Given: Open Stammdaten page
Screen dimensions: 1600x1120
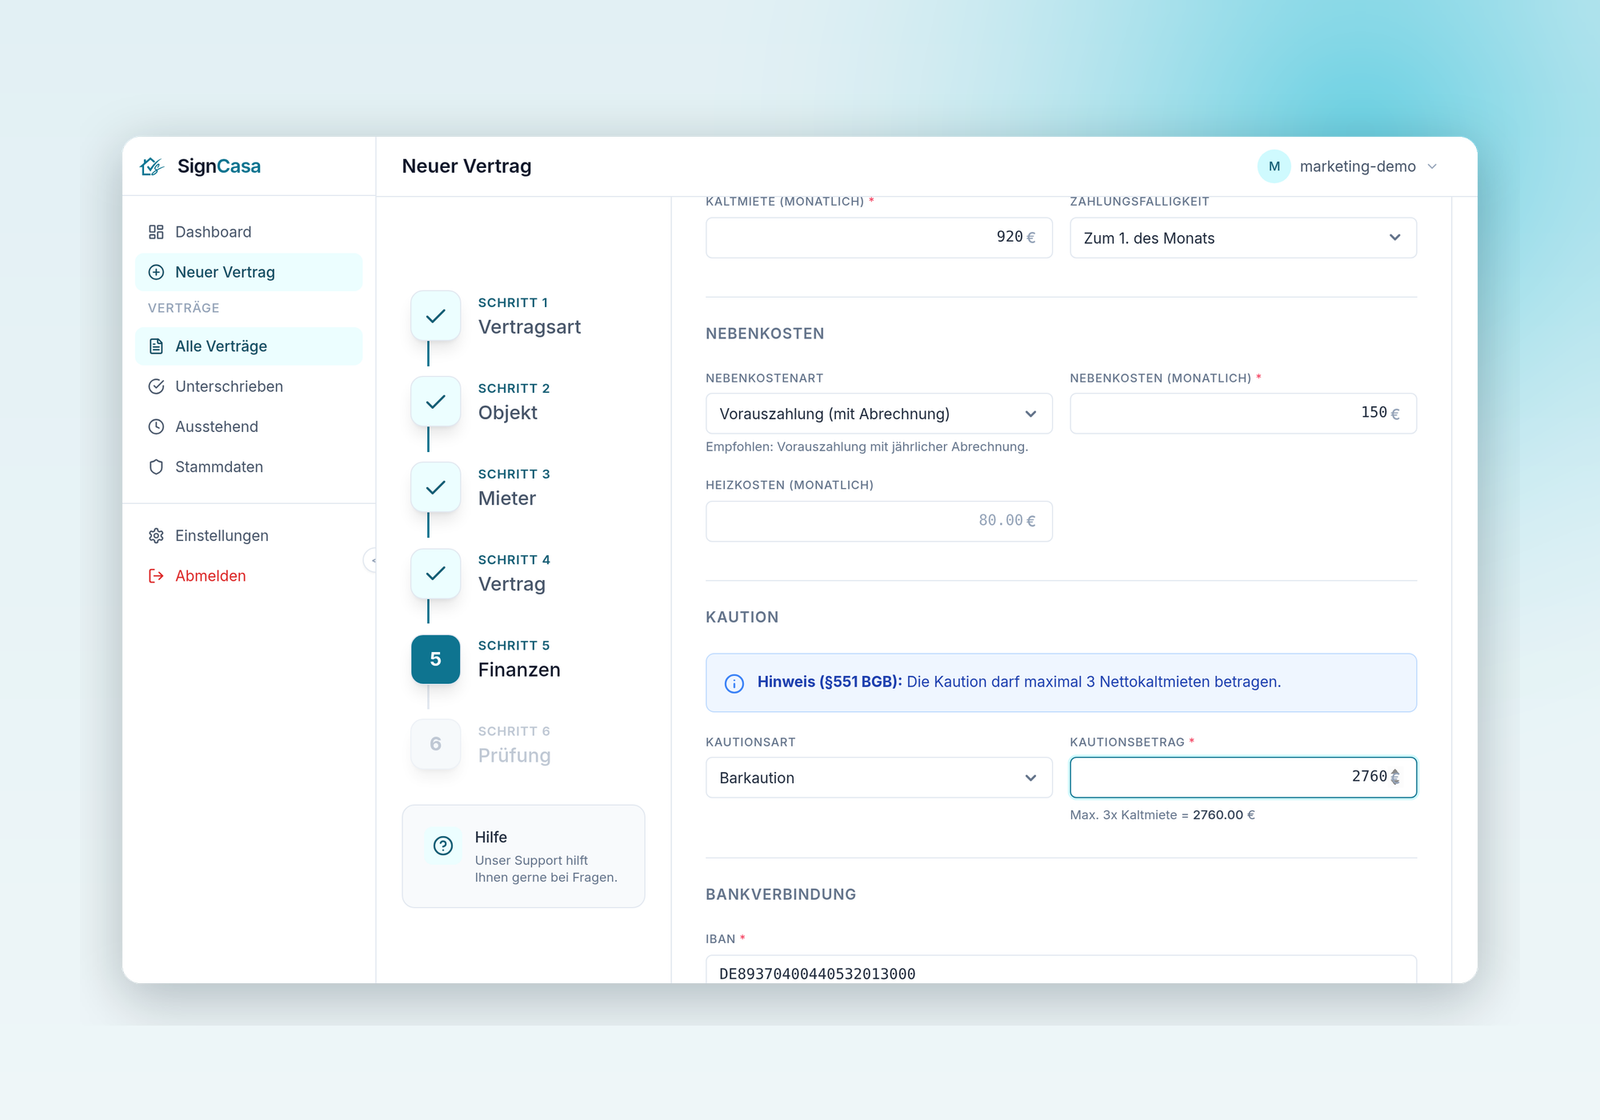Looking at the screenshot, I should point(248,467).
